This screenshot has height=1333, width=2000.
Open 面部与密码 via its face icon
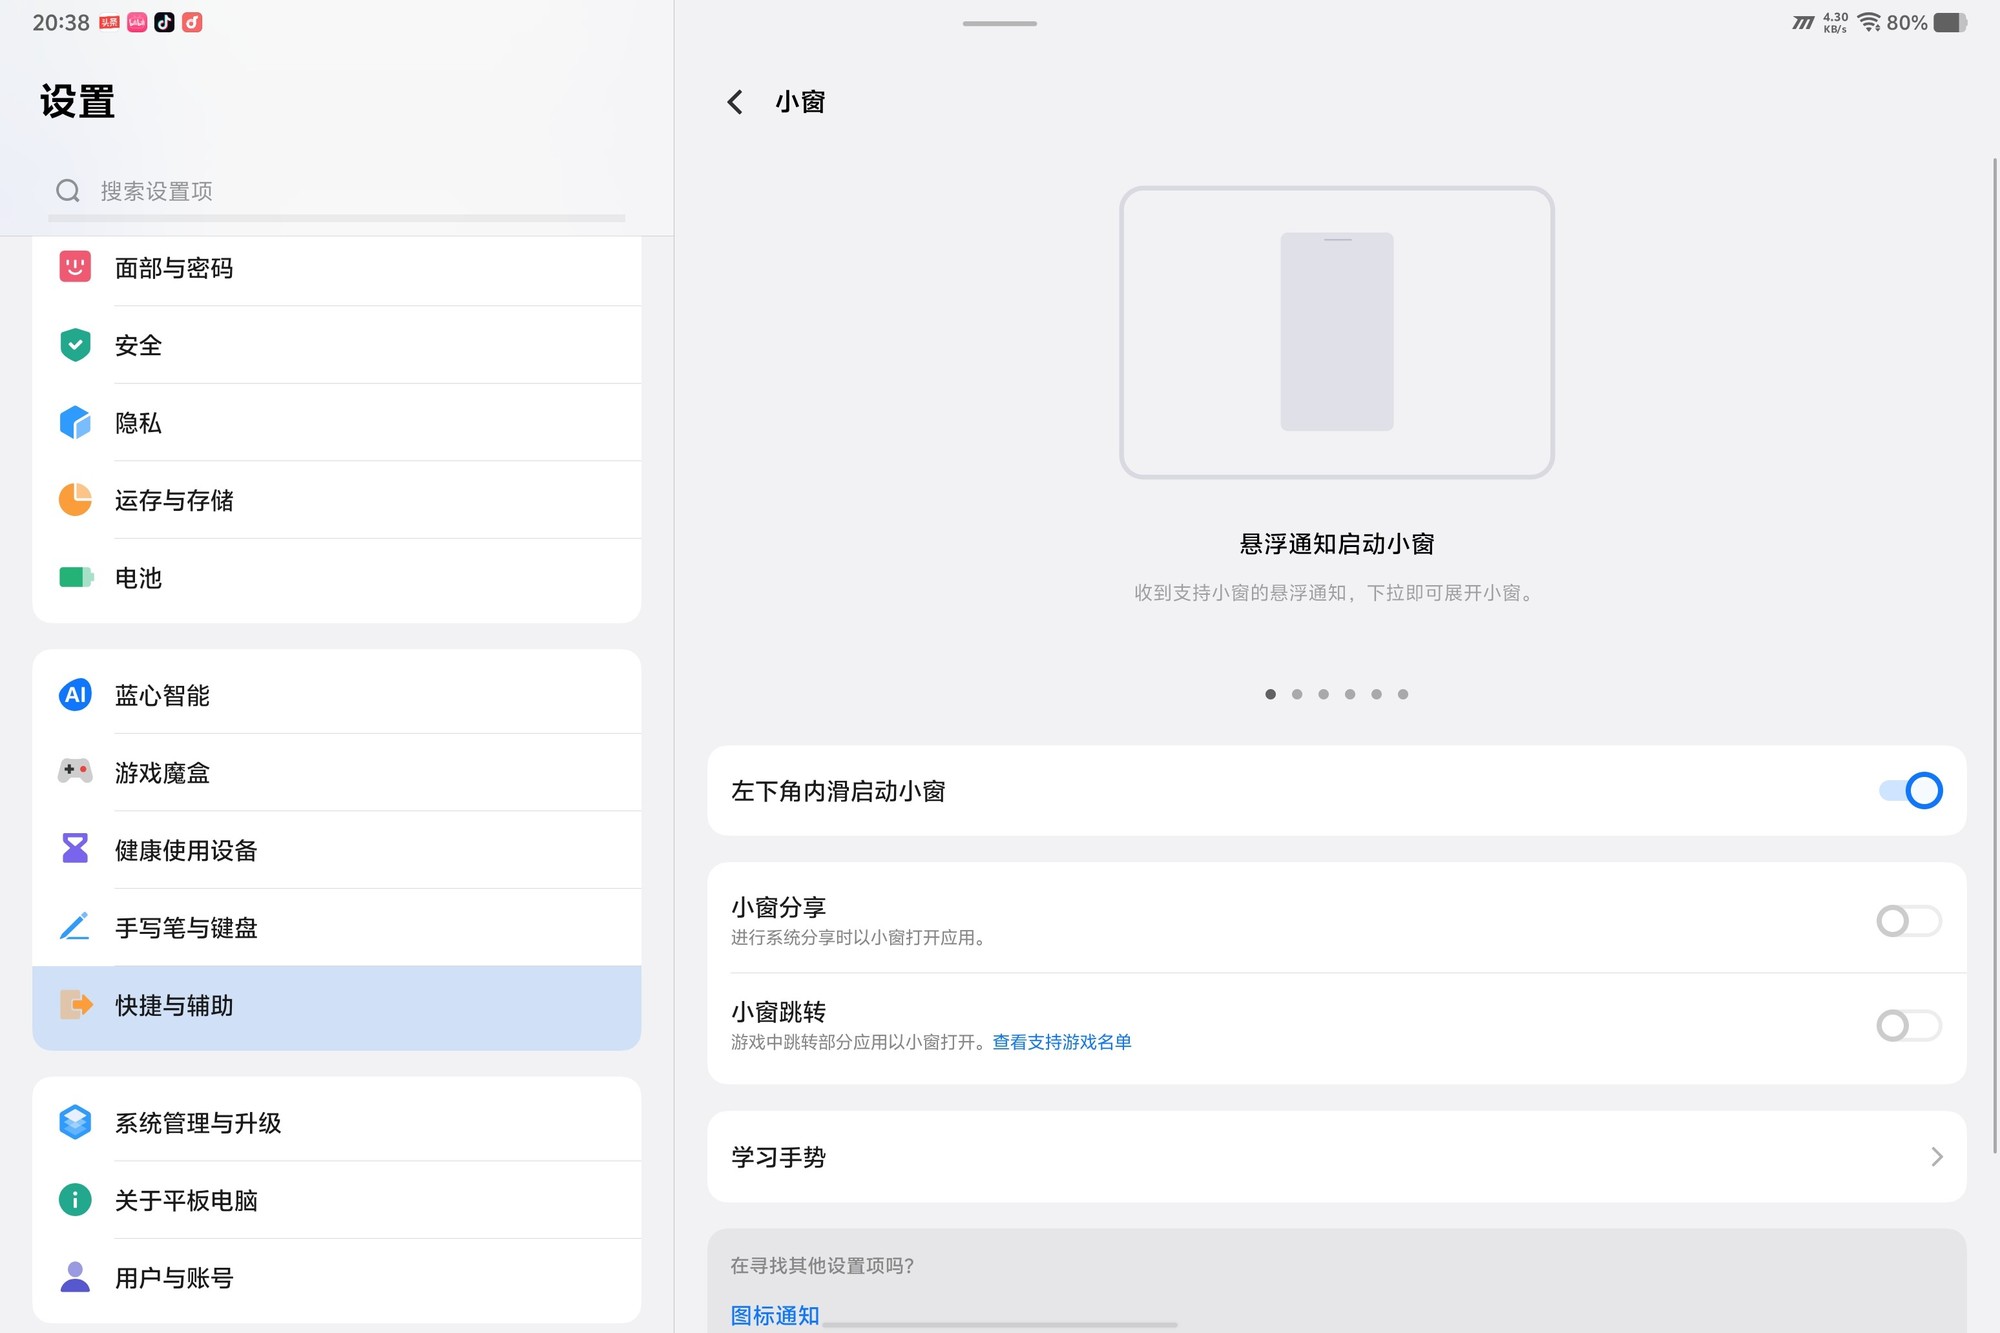pos(75,267)
